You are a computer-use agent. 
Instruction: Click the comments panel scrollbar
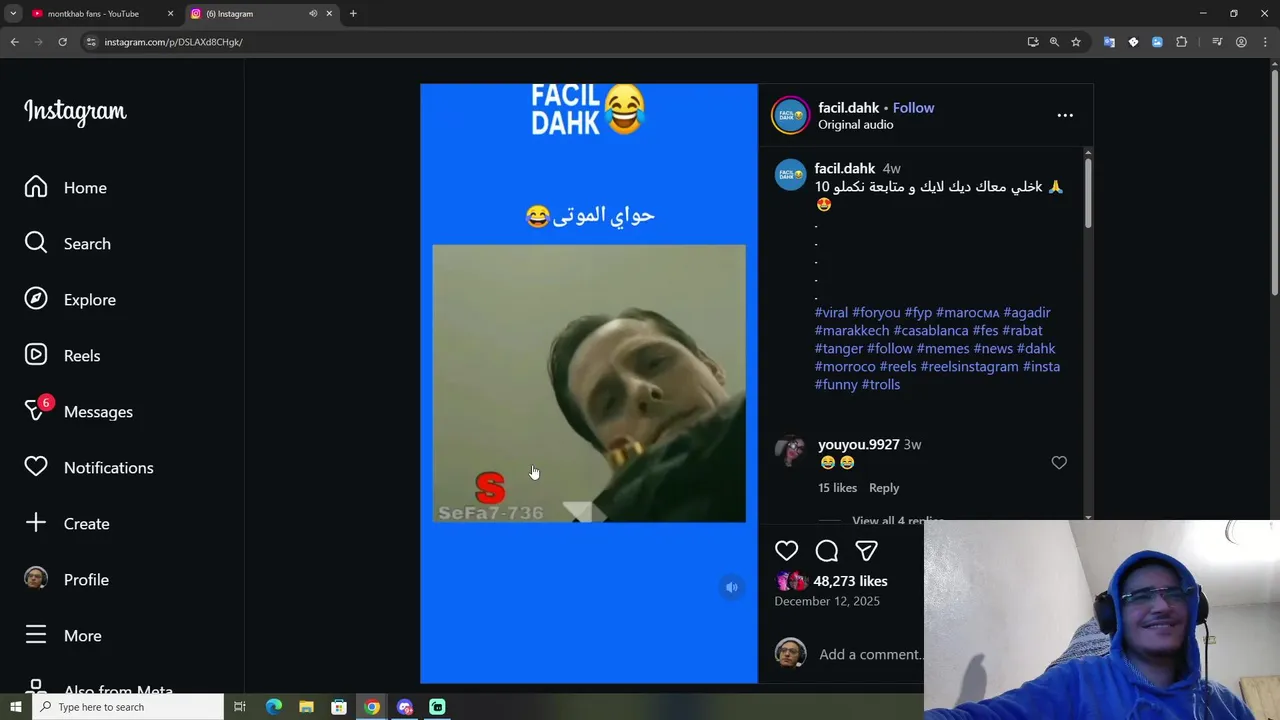(x=1087, y=193)
